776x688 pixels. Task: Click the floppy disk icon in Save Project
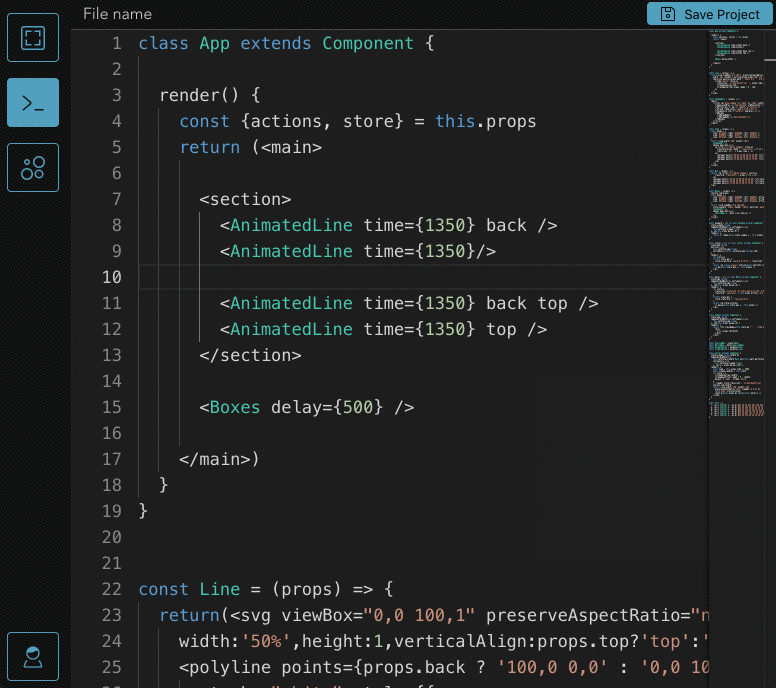668,14
